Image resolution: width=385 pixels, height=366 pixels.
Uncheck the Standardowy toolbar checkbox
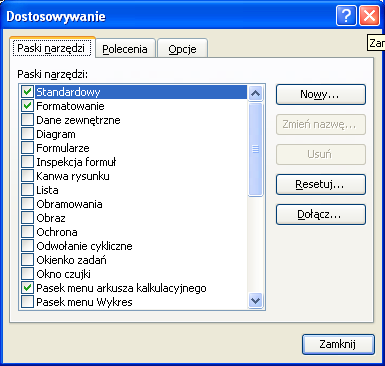coord(27,92)
